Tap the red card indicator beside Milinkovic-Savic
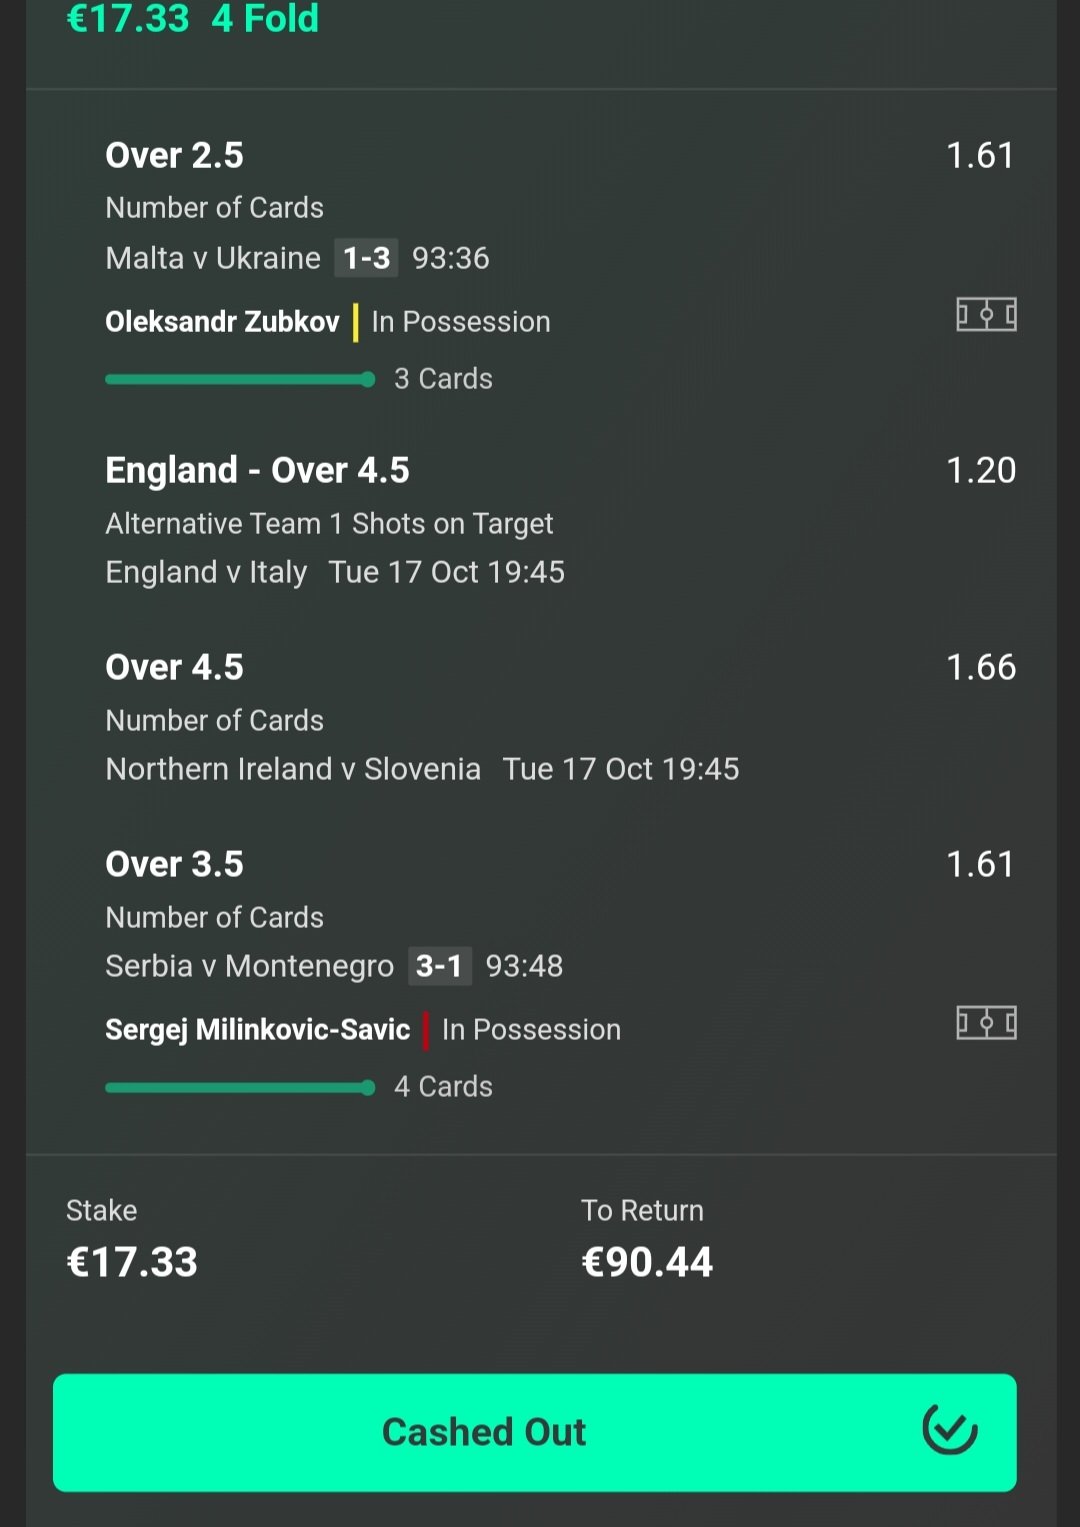Viewport: 1080px width, 1527px height. click(x=426, y=1030)
